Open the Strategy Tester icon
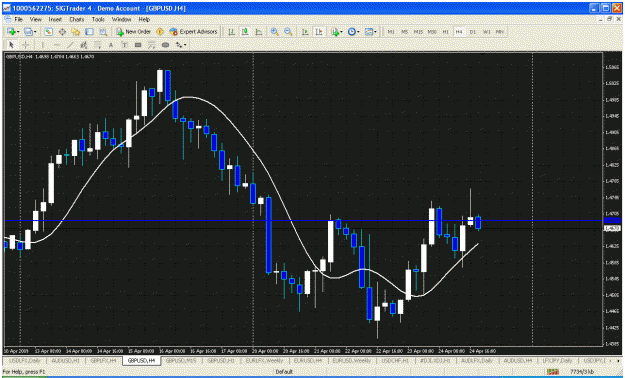The height and width of the screenshot is (378, 625). [x=103, y=32]
